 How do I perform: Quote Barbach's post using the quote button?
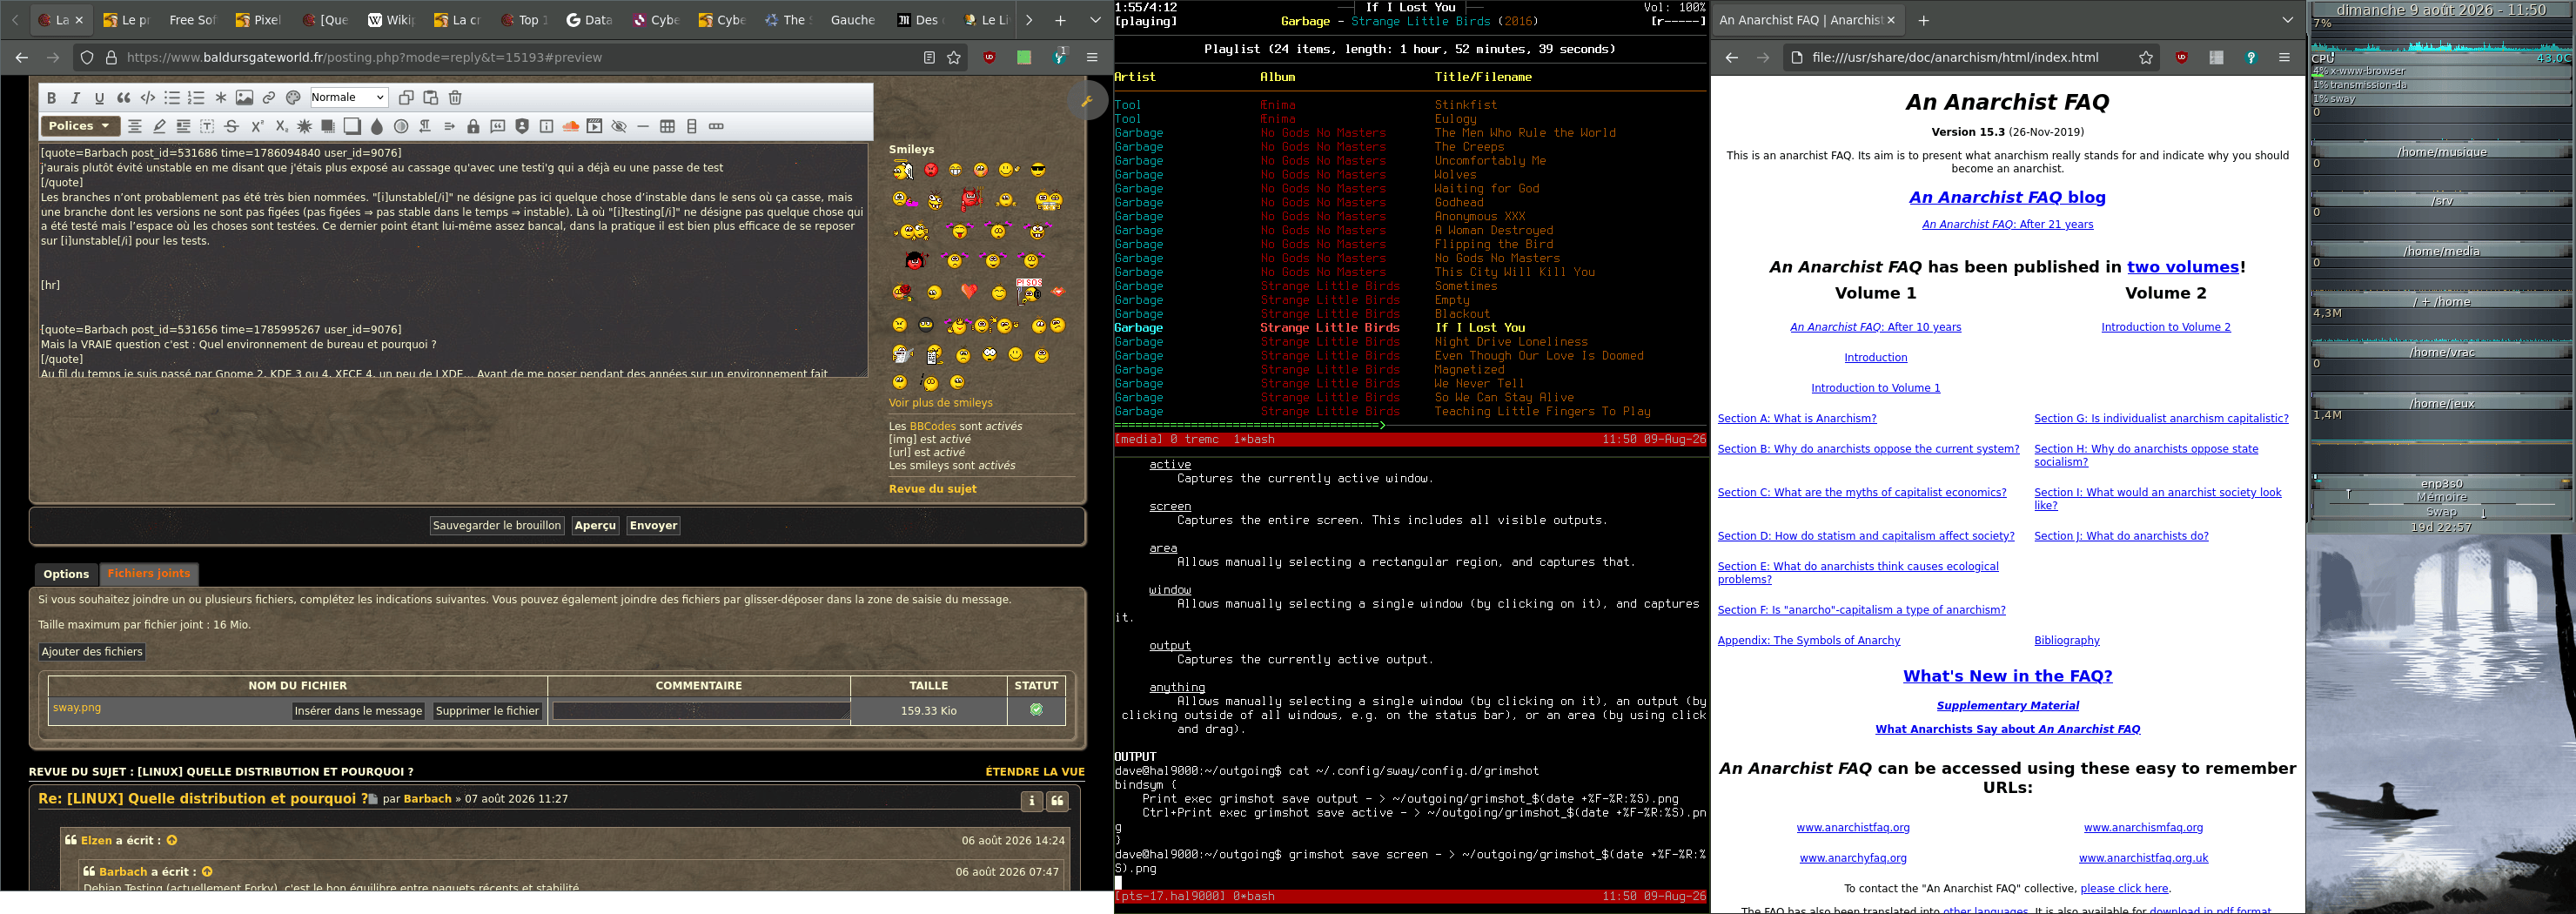(x=1057, y=801)
